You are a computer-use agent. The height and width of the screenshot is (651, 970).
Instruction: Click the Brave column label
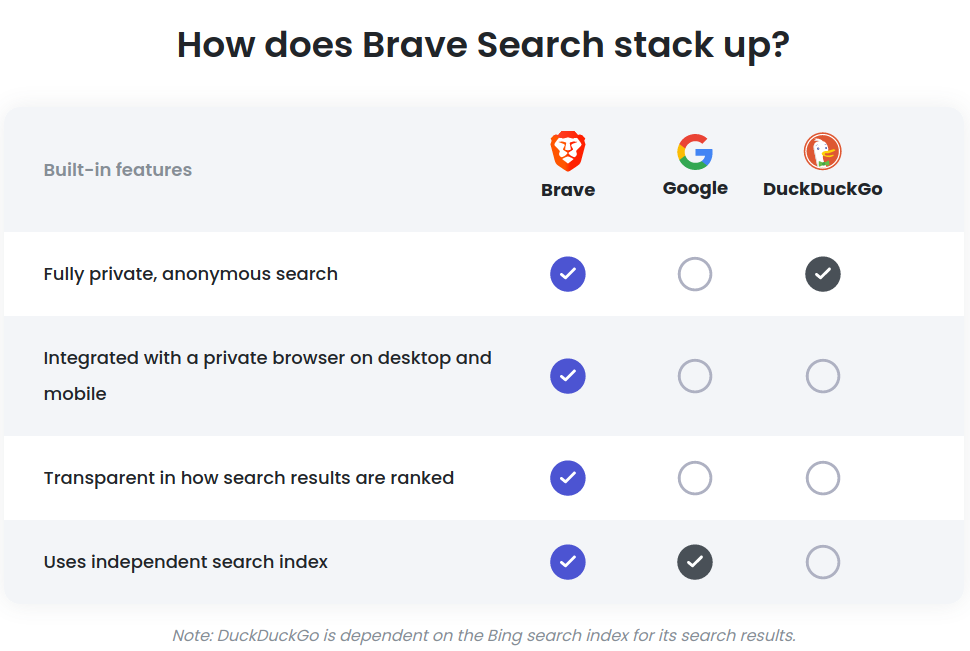568,189
